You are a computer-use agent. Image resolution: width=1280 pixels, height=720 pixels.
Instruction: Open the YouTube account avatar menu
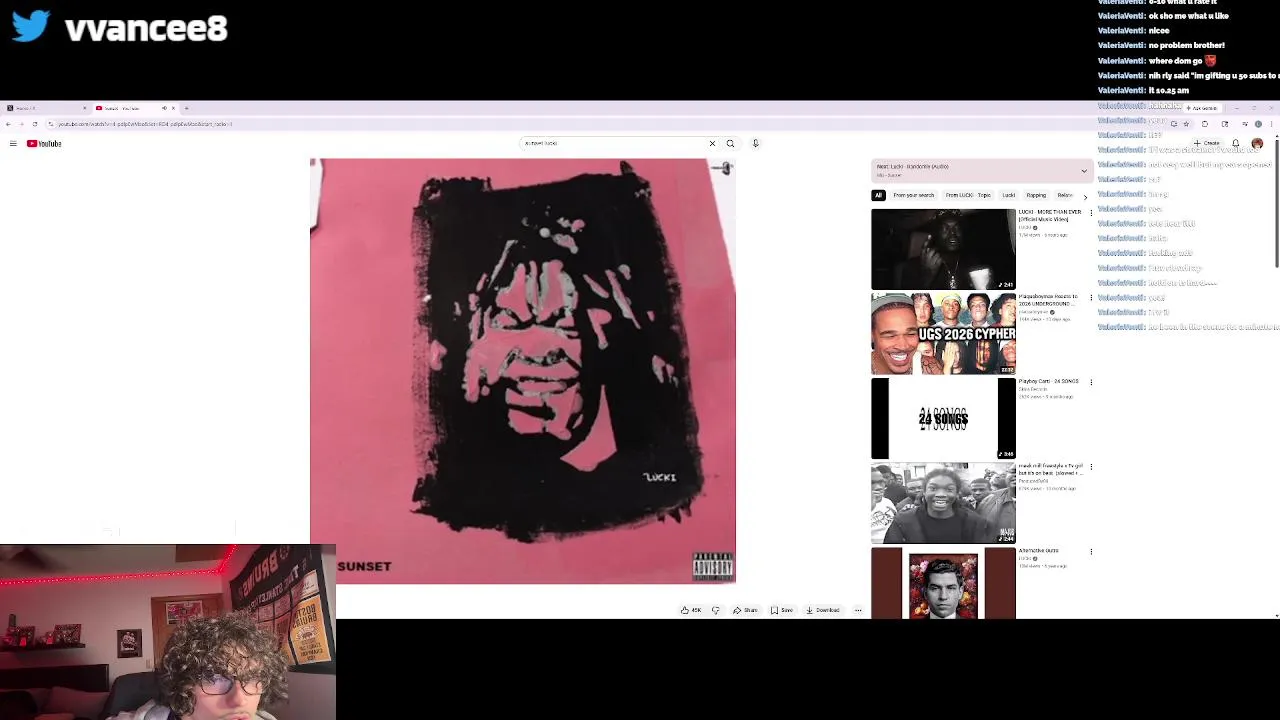(x=1257, y=143)
